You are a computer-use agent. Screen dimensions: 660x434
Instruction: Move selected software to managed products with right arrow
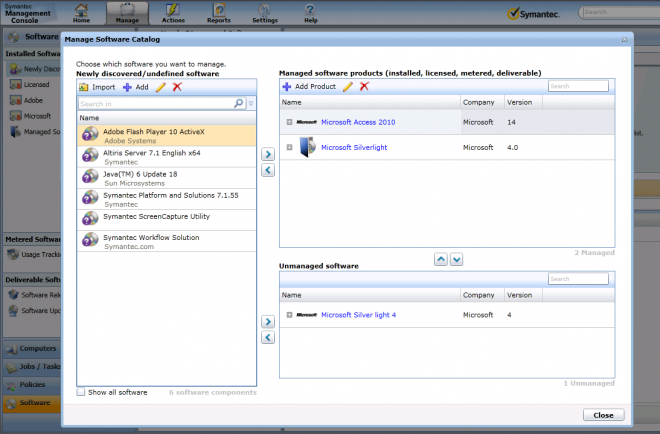(268, 154)
